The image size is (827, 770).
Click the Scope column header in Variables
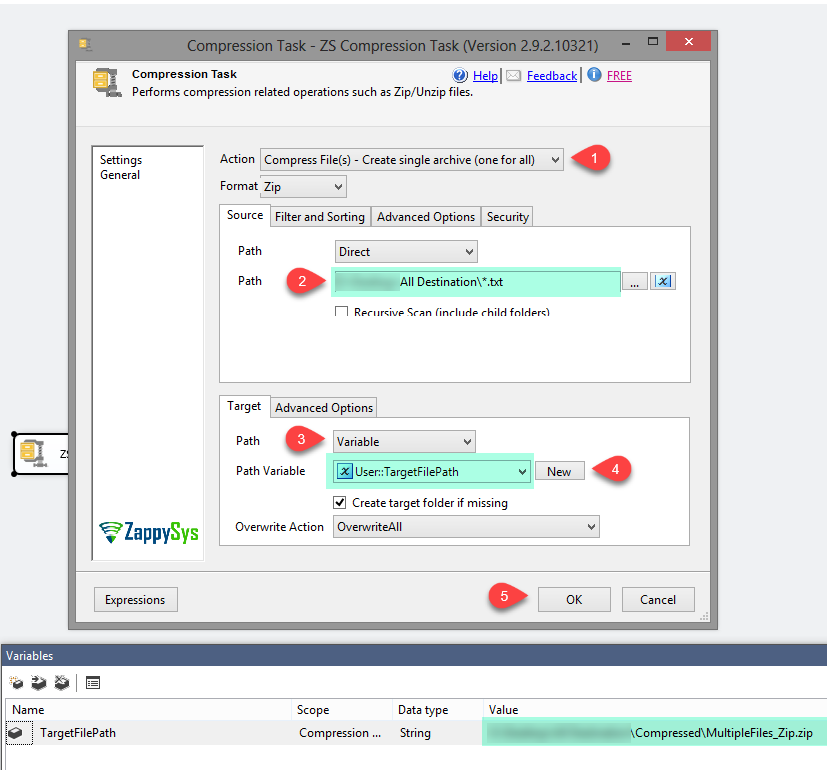point(342,709)
